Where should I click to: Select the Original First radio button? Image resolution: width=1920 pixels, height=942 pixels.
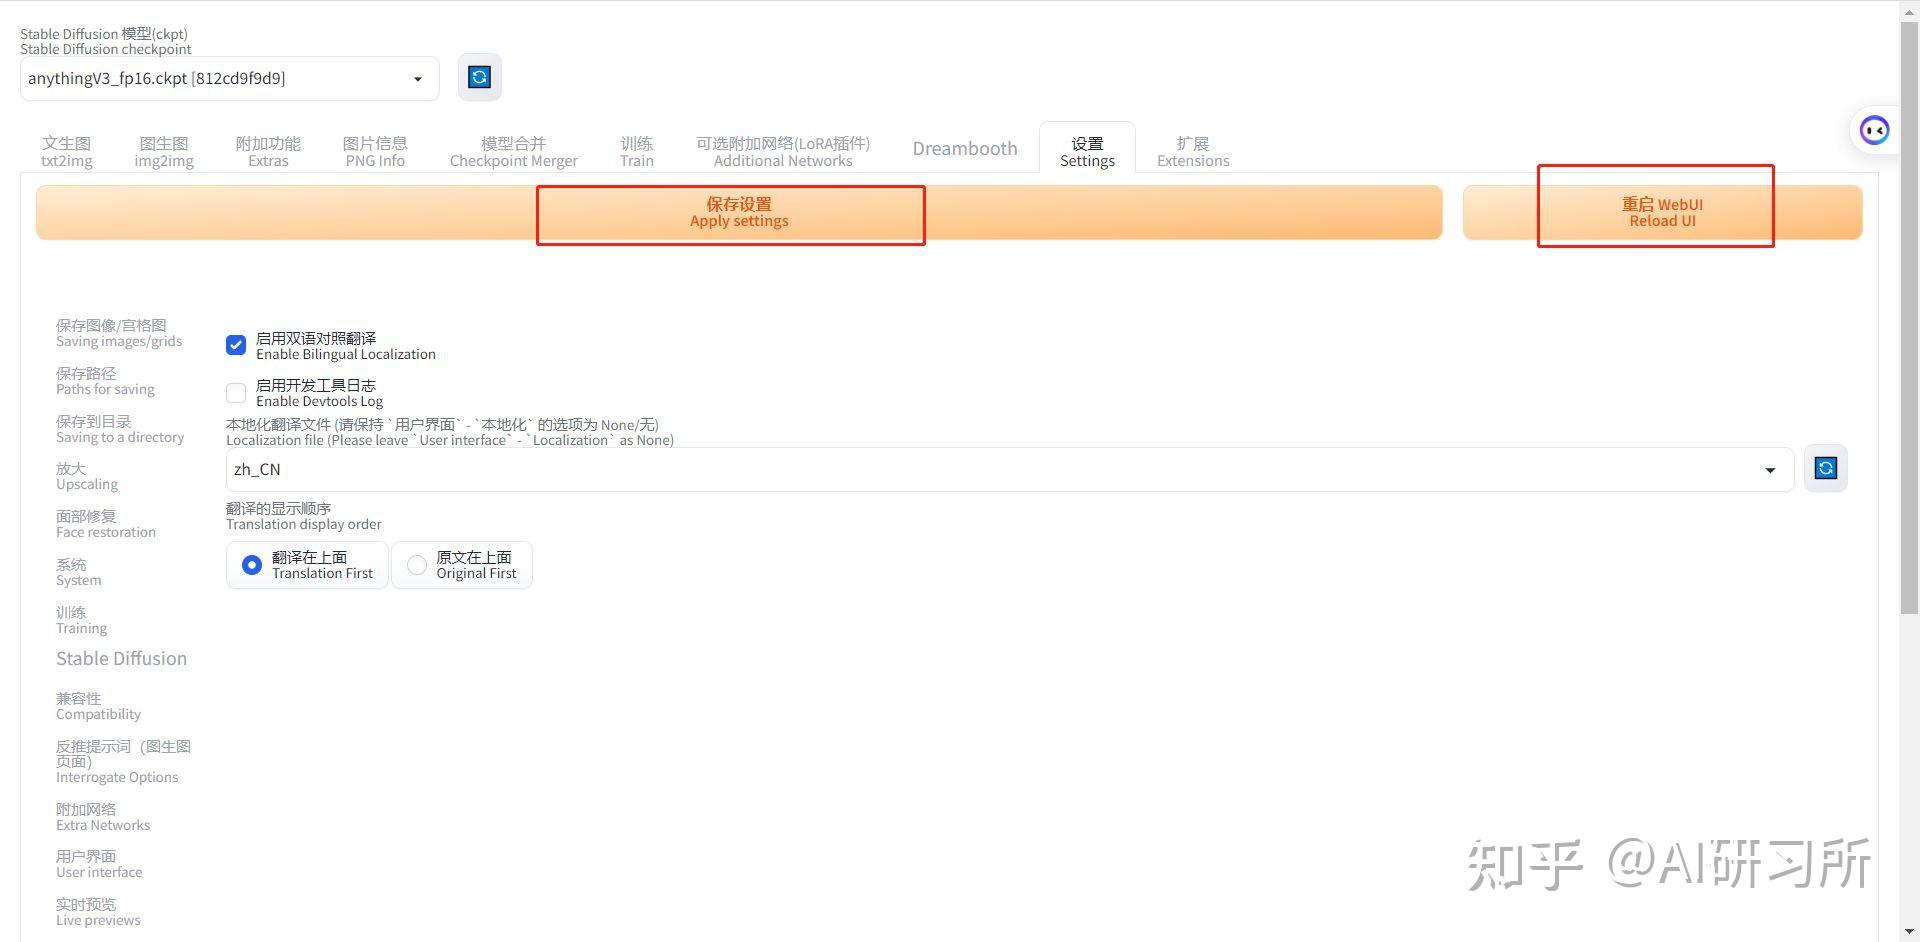416,564
